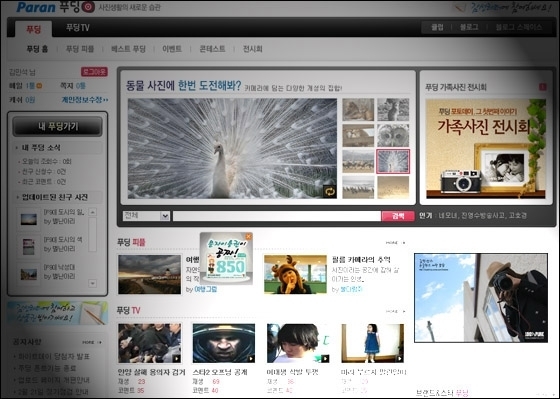Click 쪽지 0통 message count
Image resolution: width=560 pixels, height=399 pixels.
point(73,86)
